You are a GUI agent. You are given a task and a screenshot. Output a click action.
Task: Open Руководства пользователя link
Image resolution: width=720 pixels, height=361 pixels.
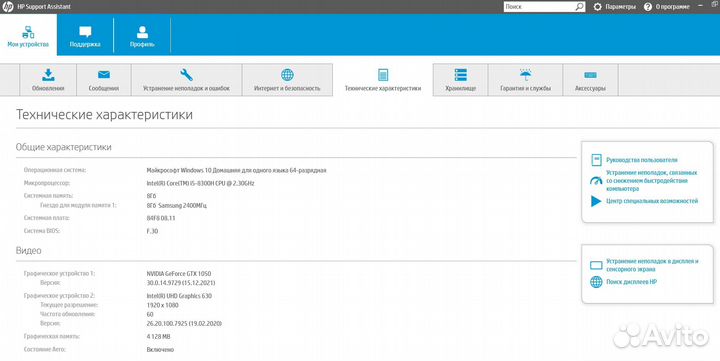click(x=641, y=160)
